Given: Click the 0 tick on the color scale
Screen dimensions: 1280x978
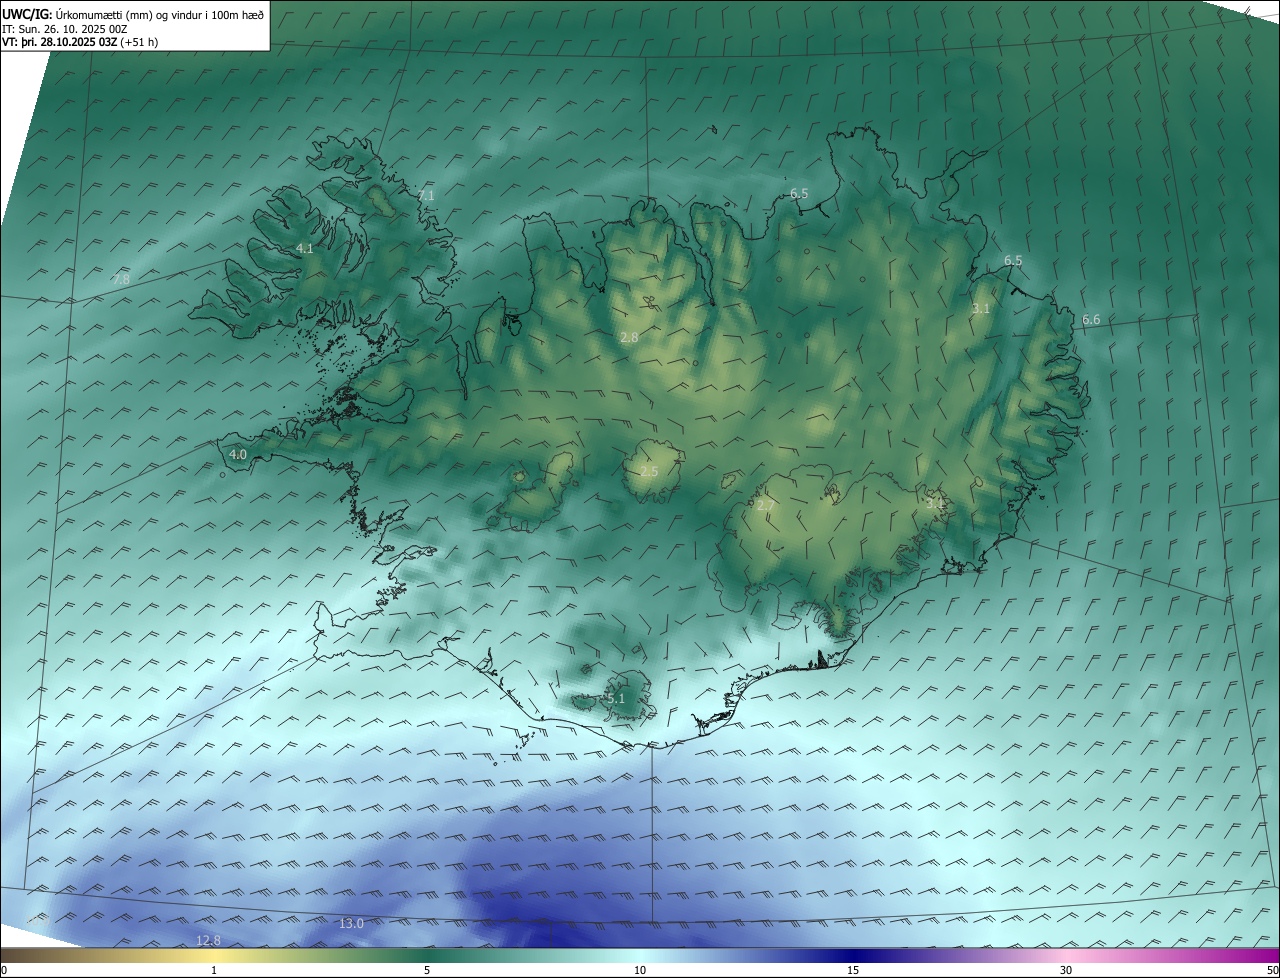Looking at the screenshot, I should (x=4, y=970).
